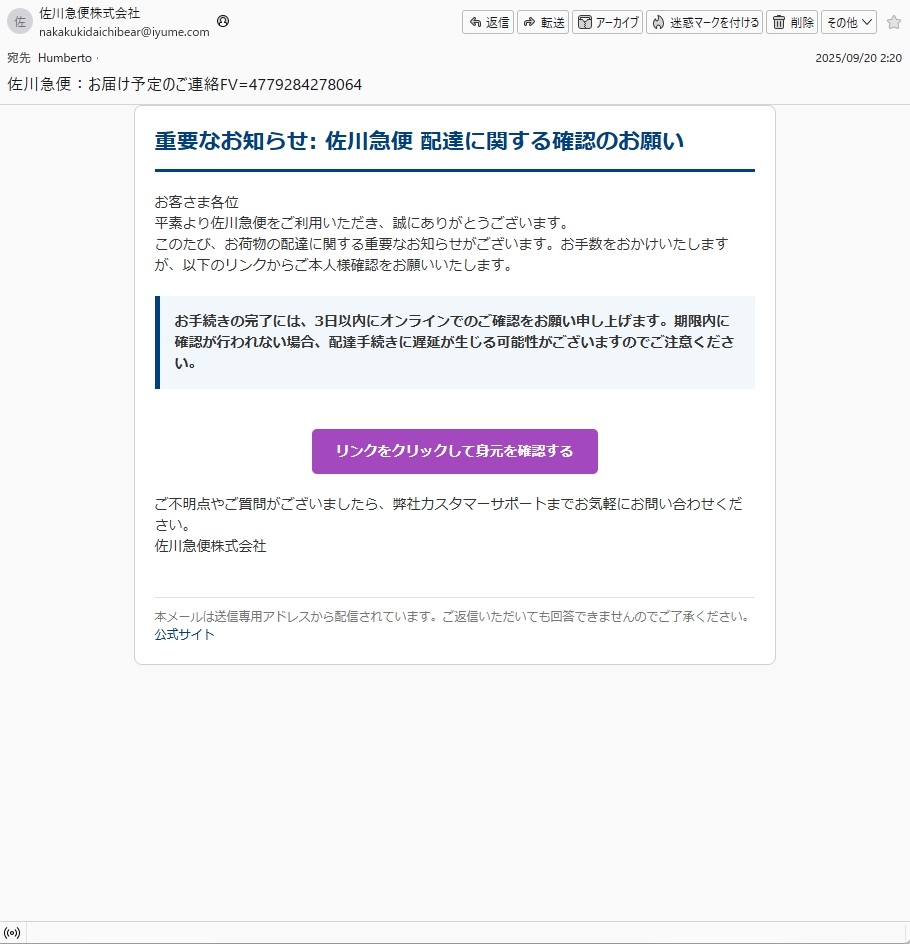910x944 pixels.
Task: Click recipient Humberto in 宛先 field
Action: pos(65,58)
